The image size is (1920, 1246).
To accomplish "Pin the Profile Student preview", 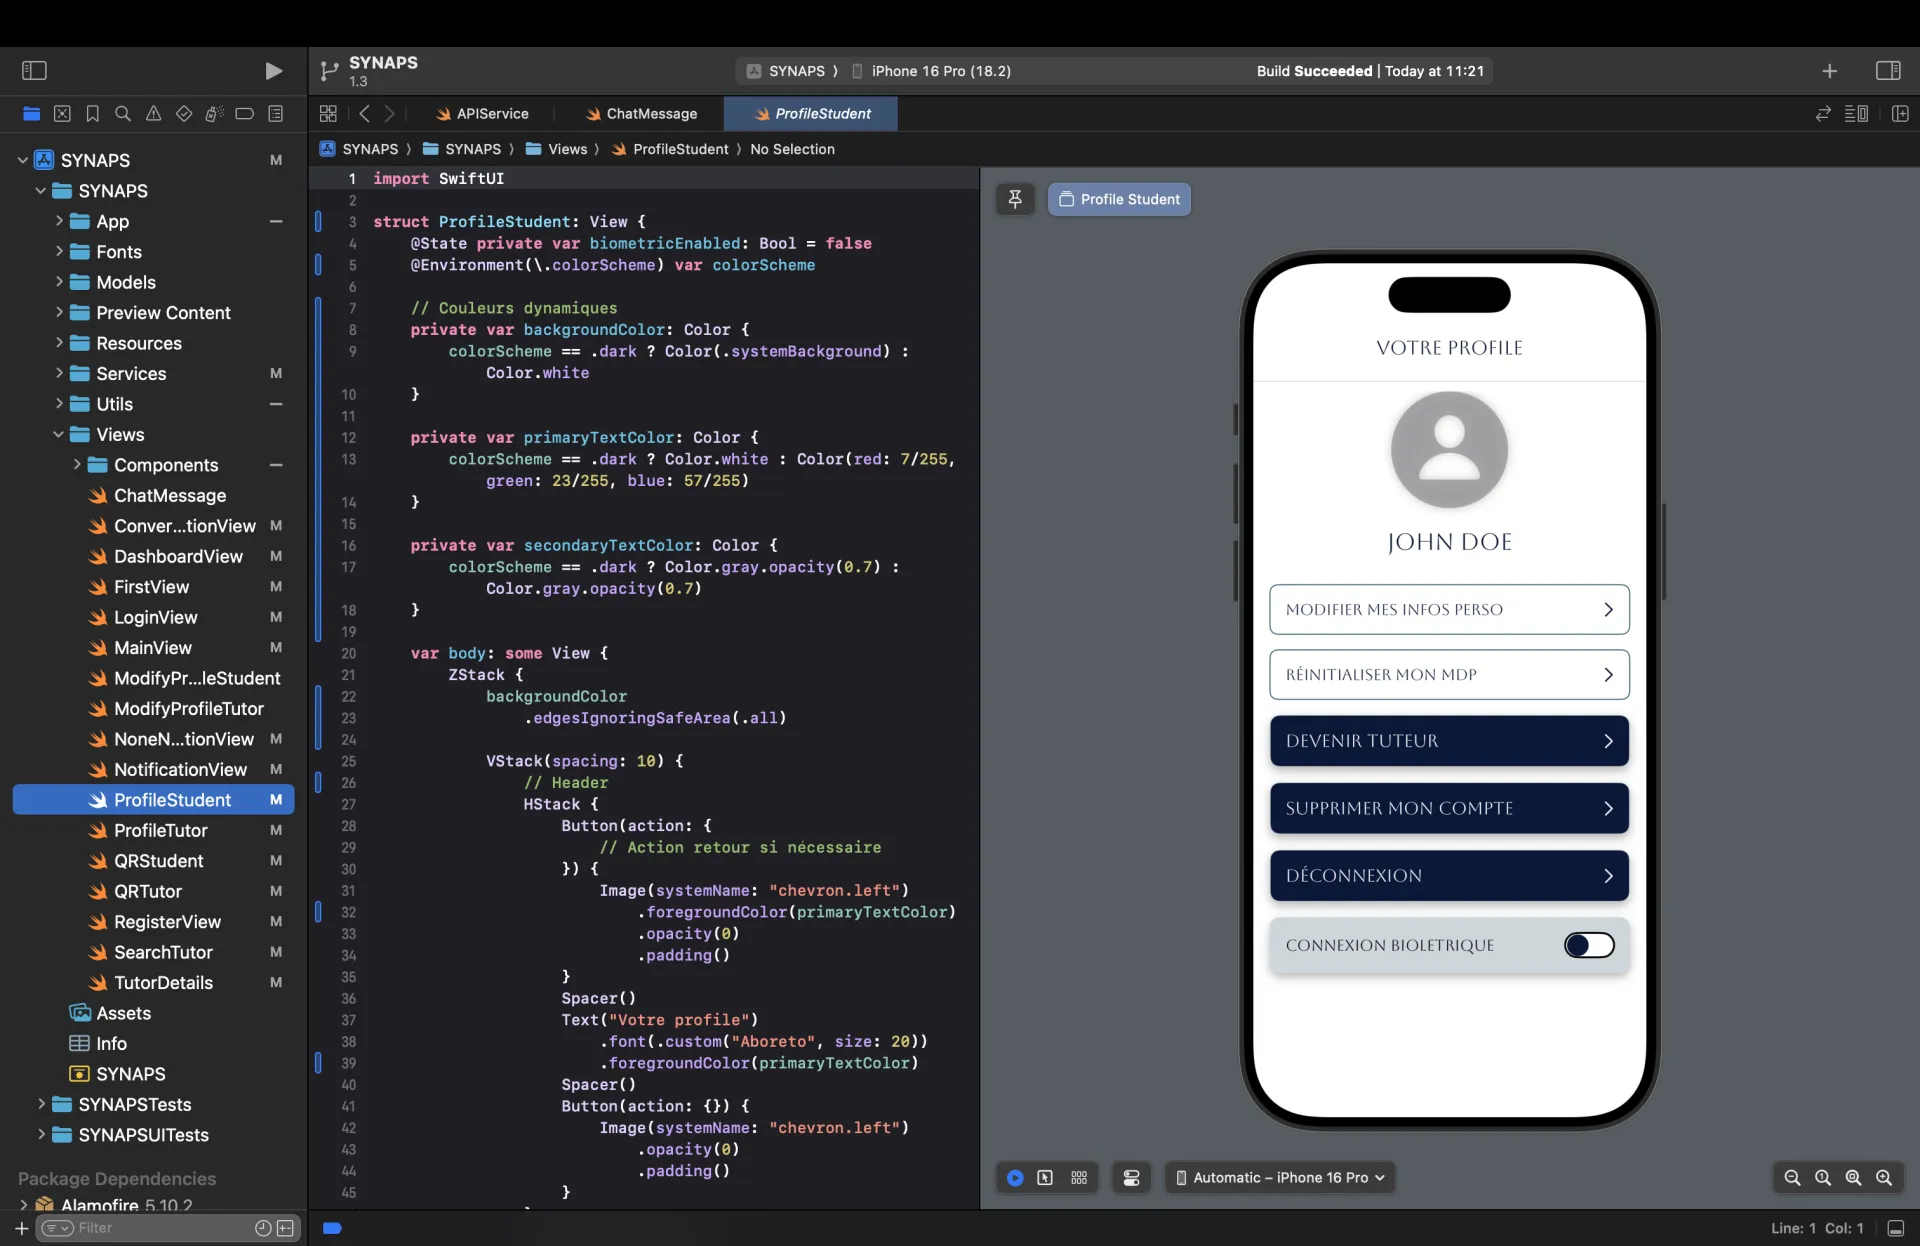I will pos(1015,199).
